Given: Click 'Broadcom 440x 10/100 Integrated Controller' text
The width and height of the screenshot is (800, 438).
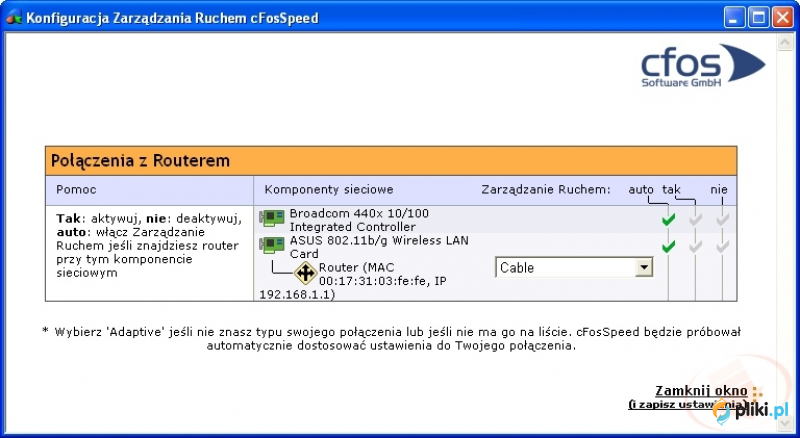Looking at the screenshot, I should coord(359,220).
